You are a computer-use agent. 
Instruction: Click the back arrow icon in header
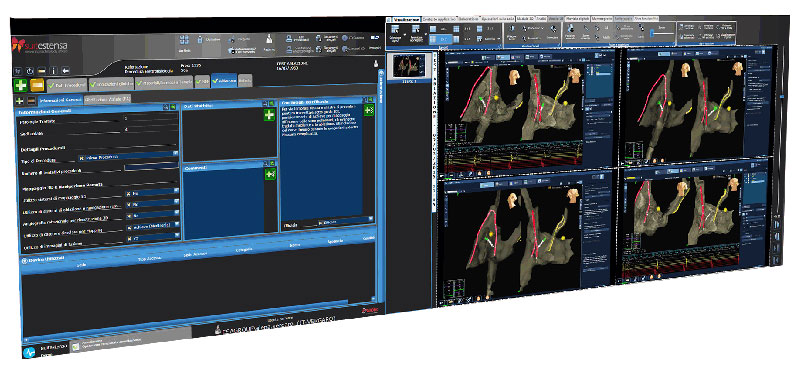[65, 70]
